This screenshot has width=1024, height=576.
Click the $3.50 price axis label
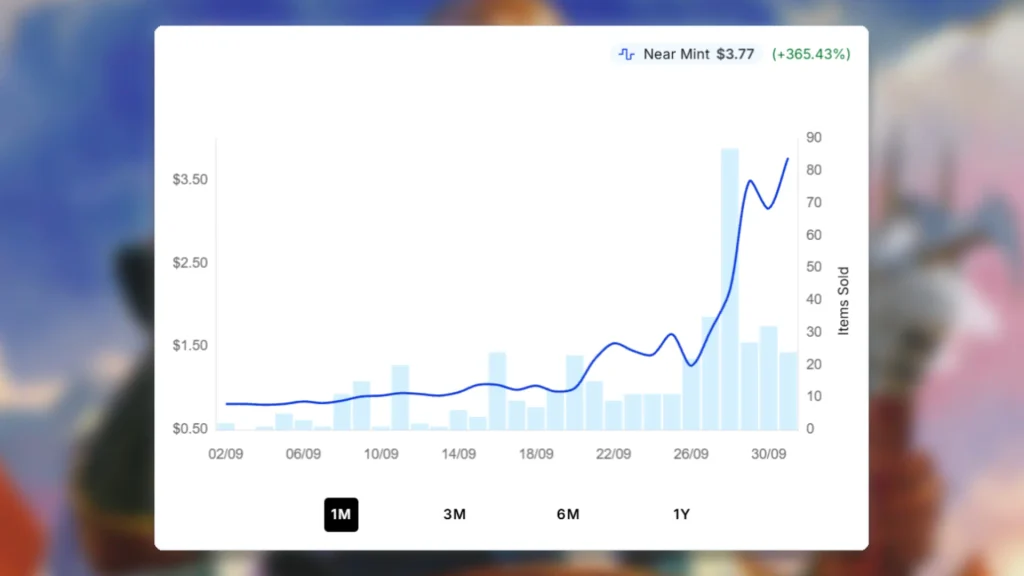coord(190,180)
